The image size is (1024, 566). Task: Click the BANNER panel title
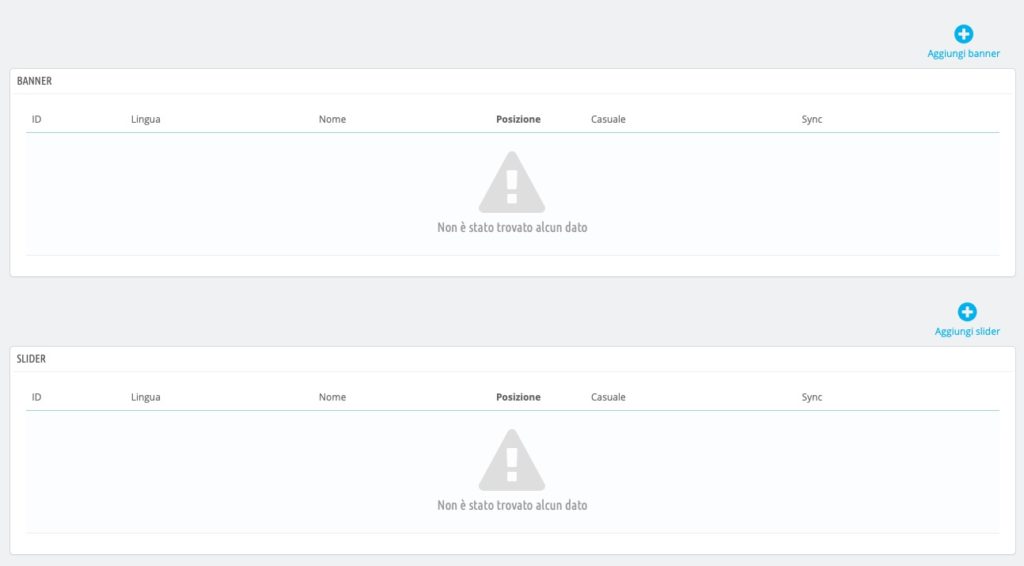pos(34,81)
